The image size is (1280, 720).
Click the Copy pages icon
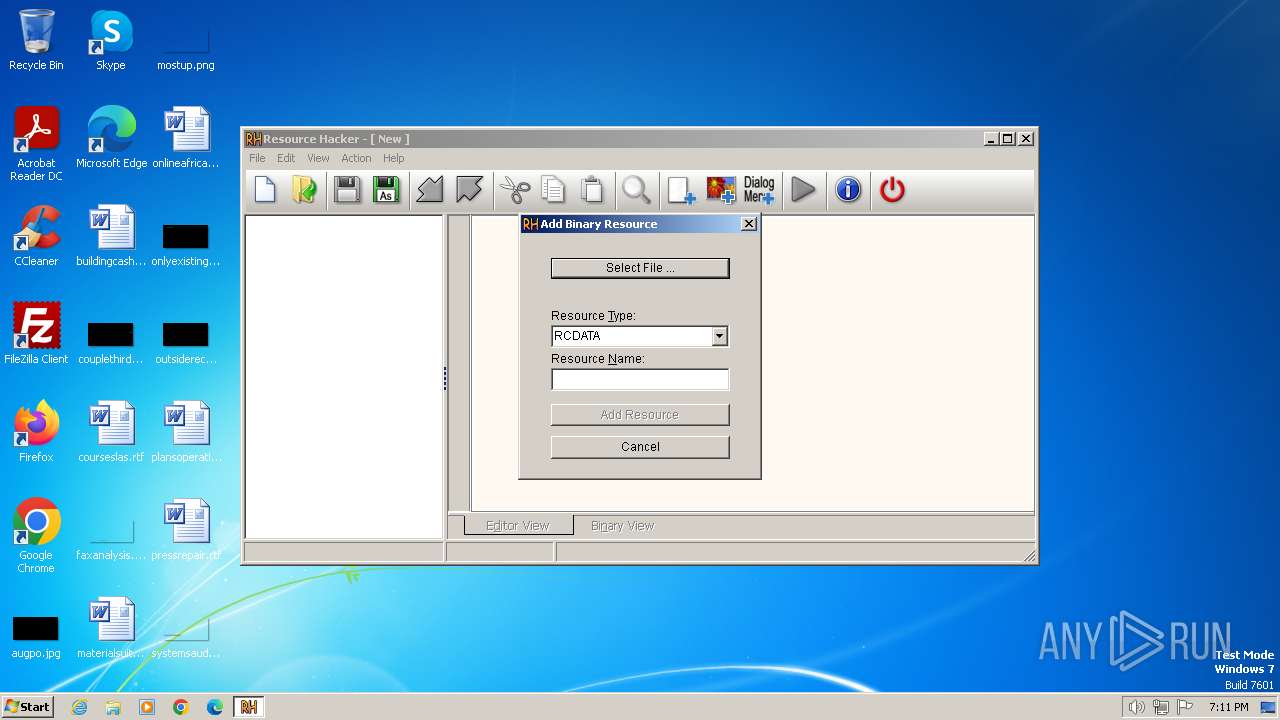click(x=553, y=189)
